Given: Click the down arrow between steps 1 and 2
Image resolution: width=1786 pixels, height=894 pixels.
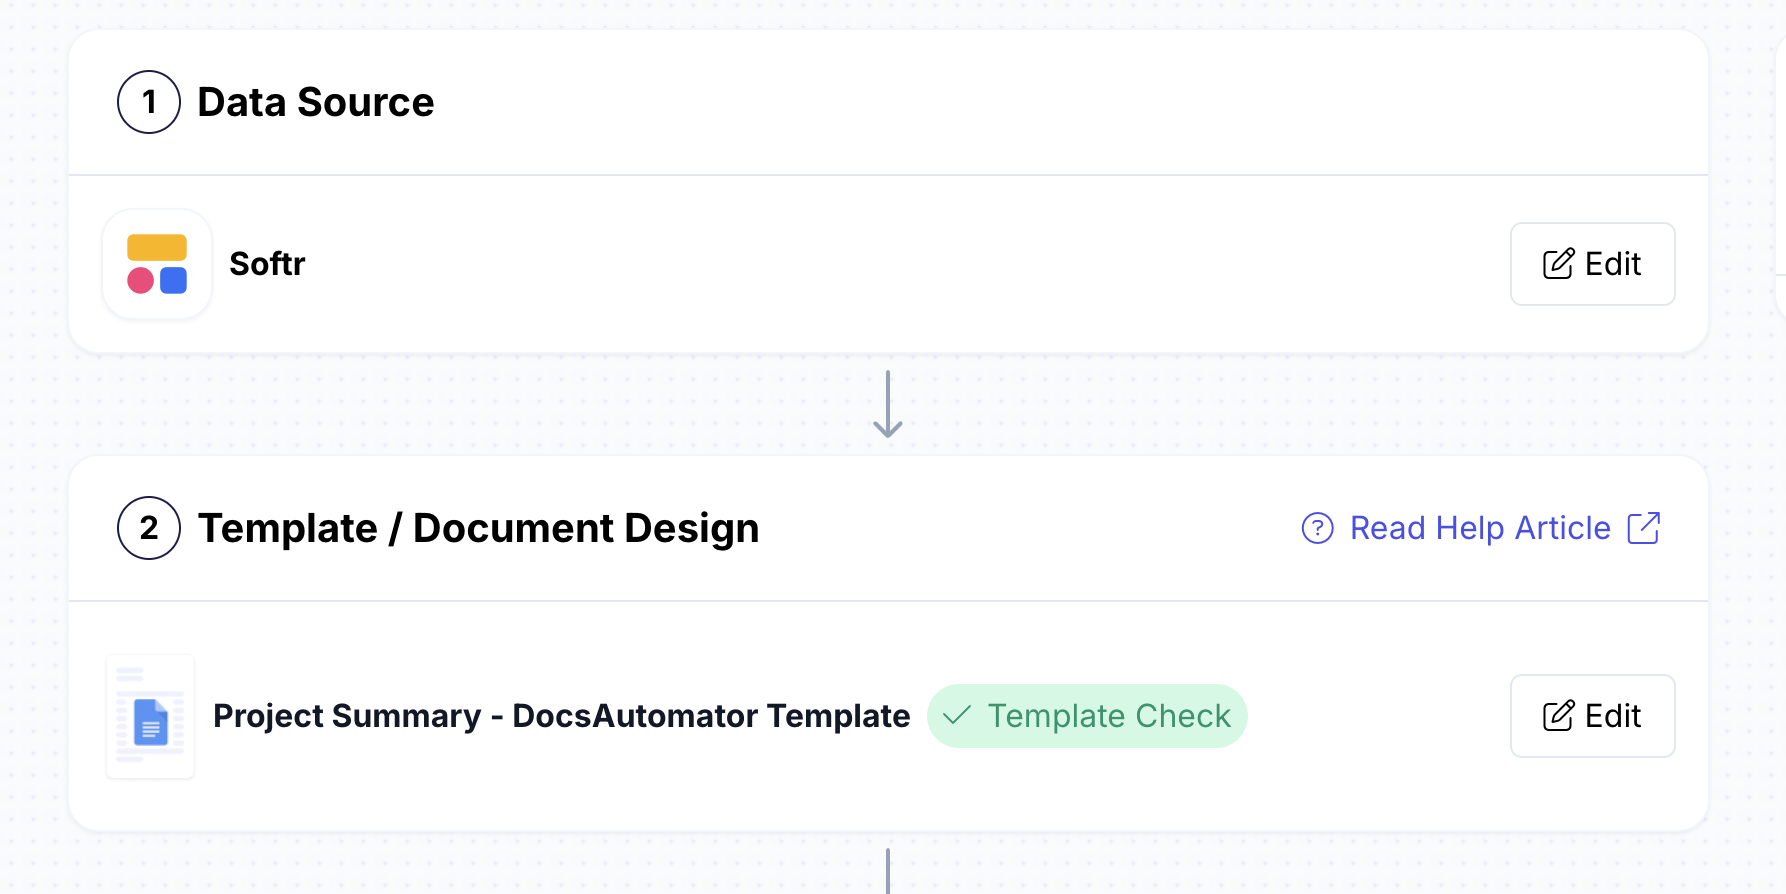Looking at the screenshot, I should (x=888, y=405).
